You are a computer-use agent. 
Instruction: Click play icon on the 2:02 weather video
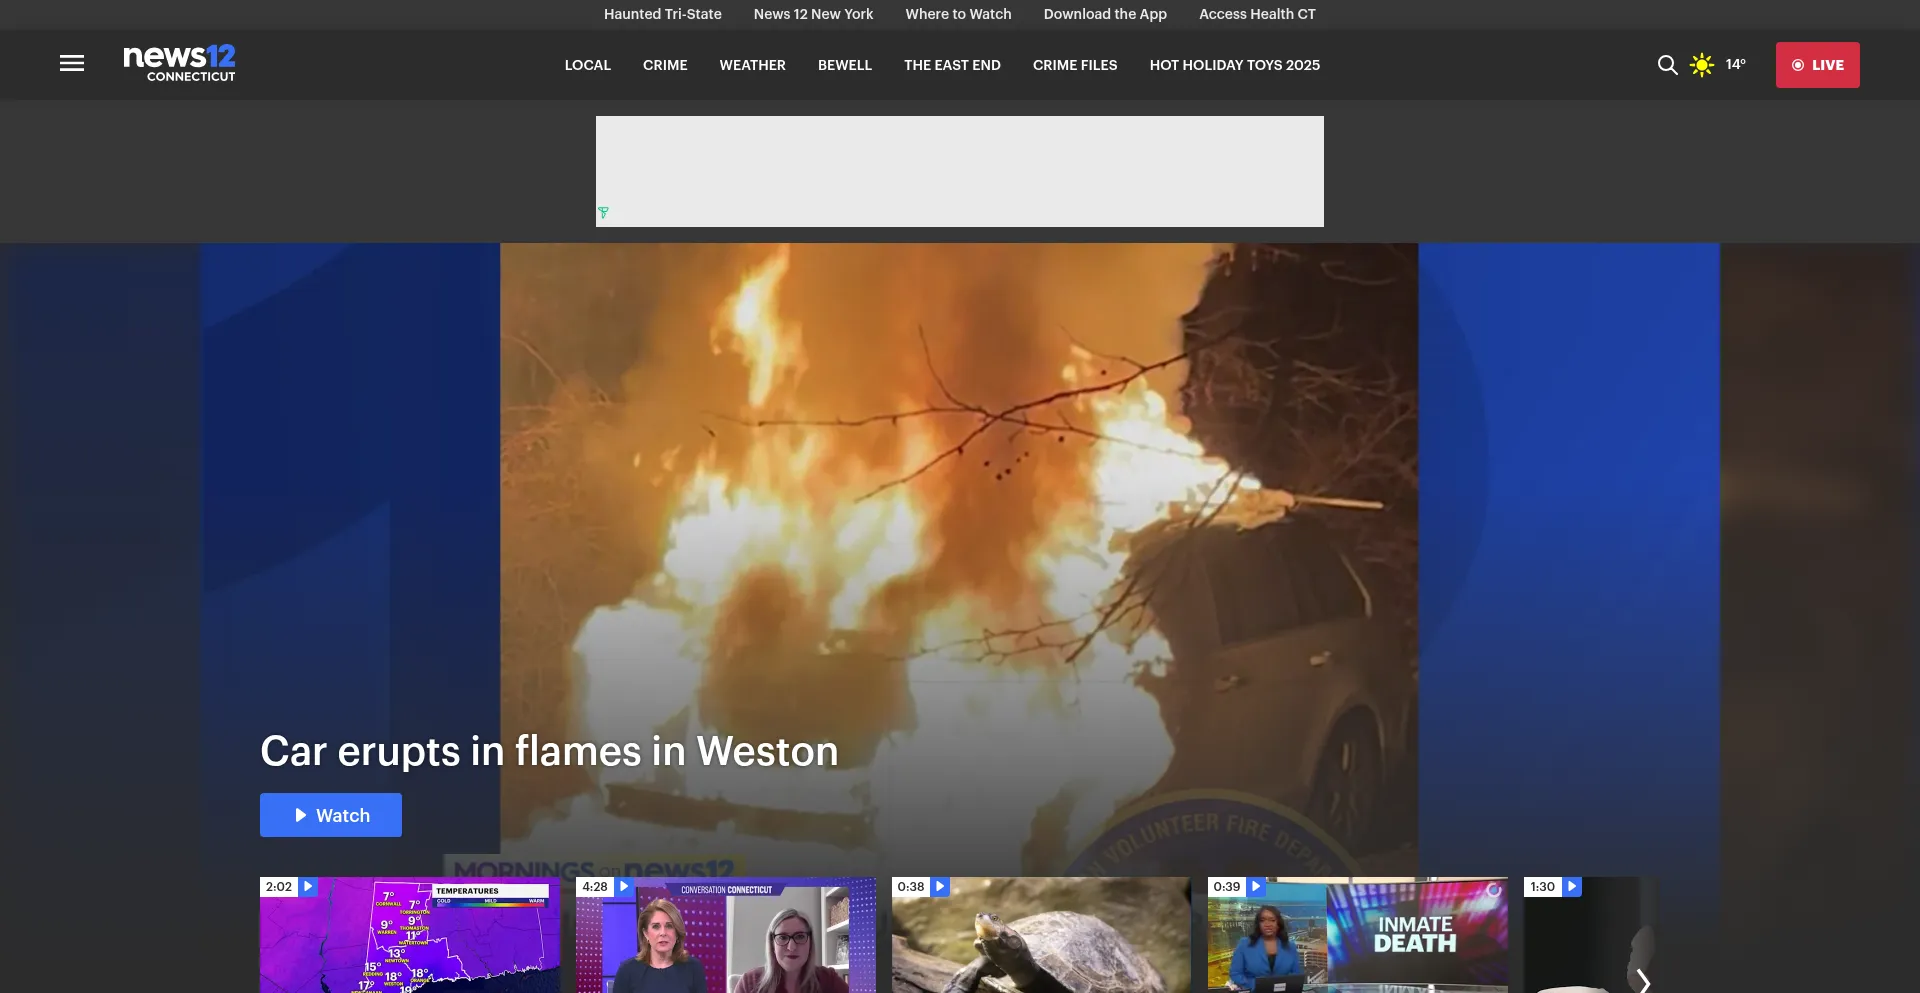(x=308, y=887)
